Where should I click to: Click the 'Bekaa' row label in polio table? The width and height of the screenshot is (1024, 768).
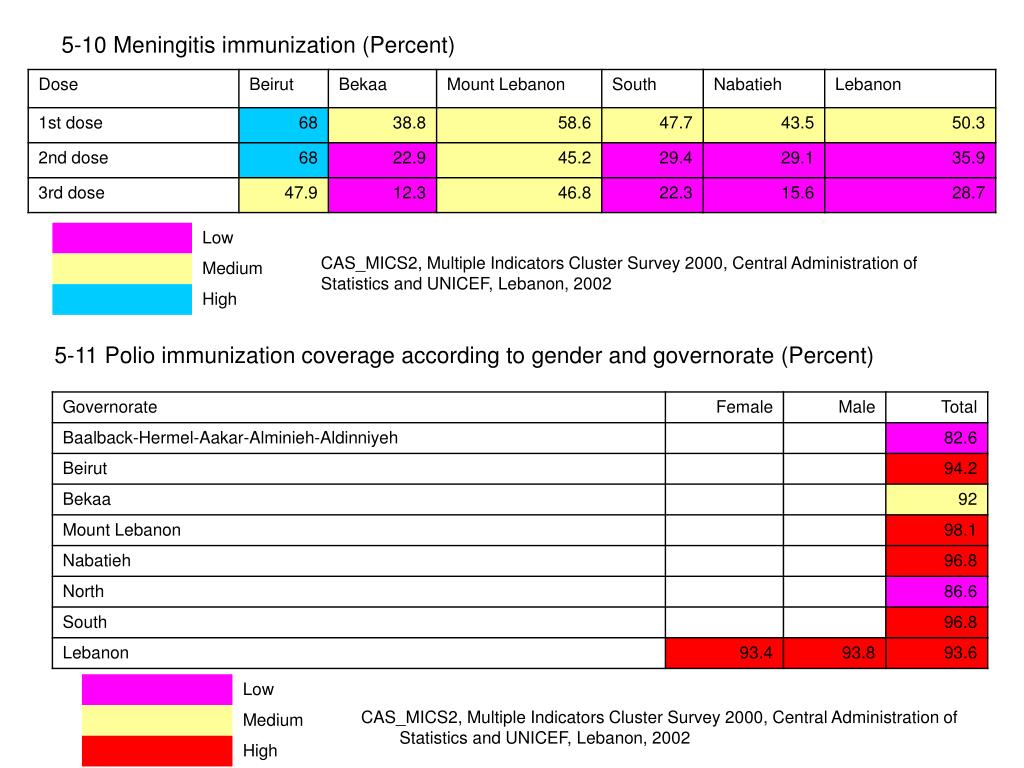pyautogui.click(x=359, y=500)
